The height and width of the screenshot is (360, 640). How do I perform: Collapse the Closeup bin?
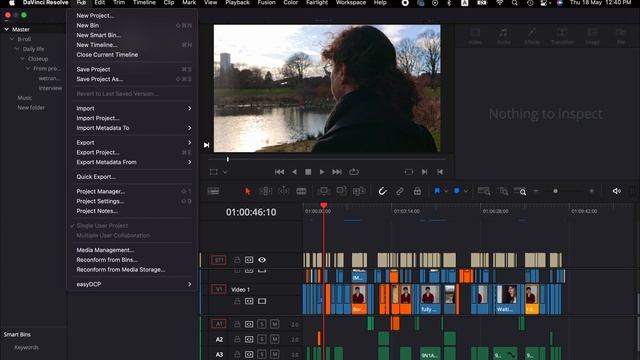click(23, 59)
